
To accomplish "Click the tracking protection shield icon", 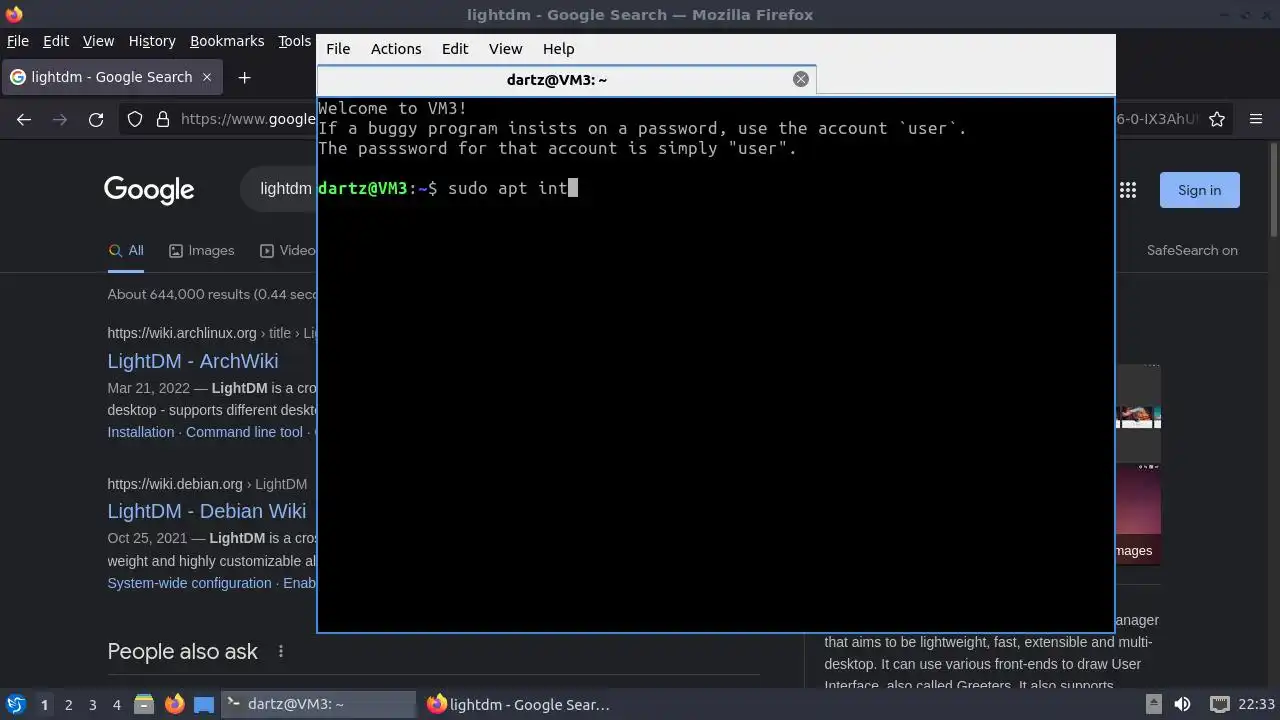I will 135,119.
